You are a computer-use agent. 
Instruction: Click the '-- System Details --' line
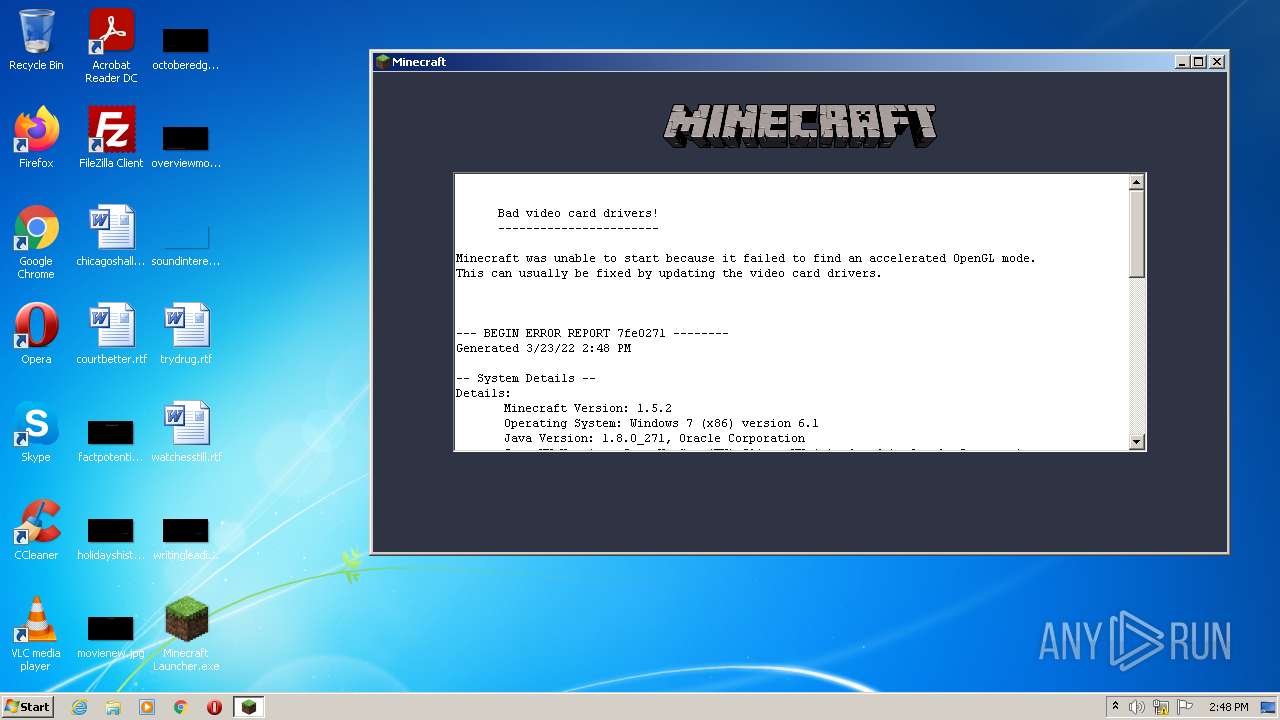(526, 378)
